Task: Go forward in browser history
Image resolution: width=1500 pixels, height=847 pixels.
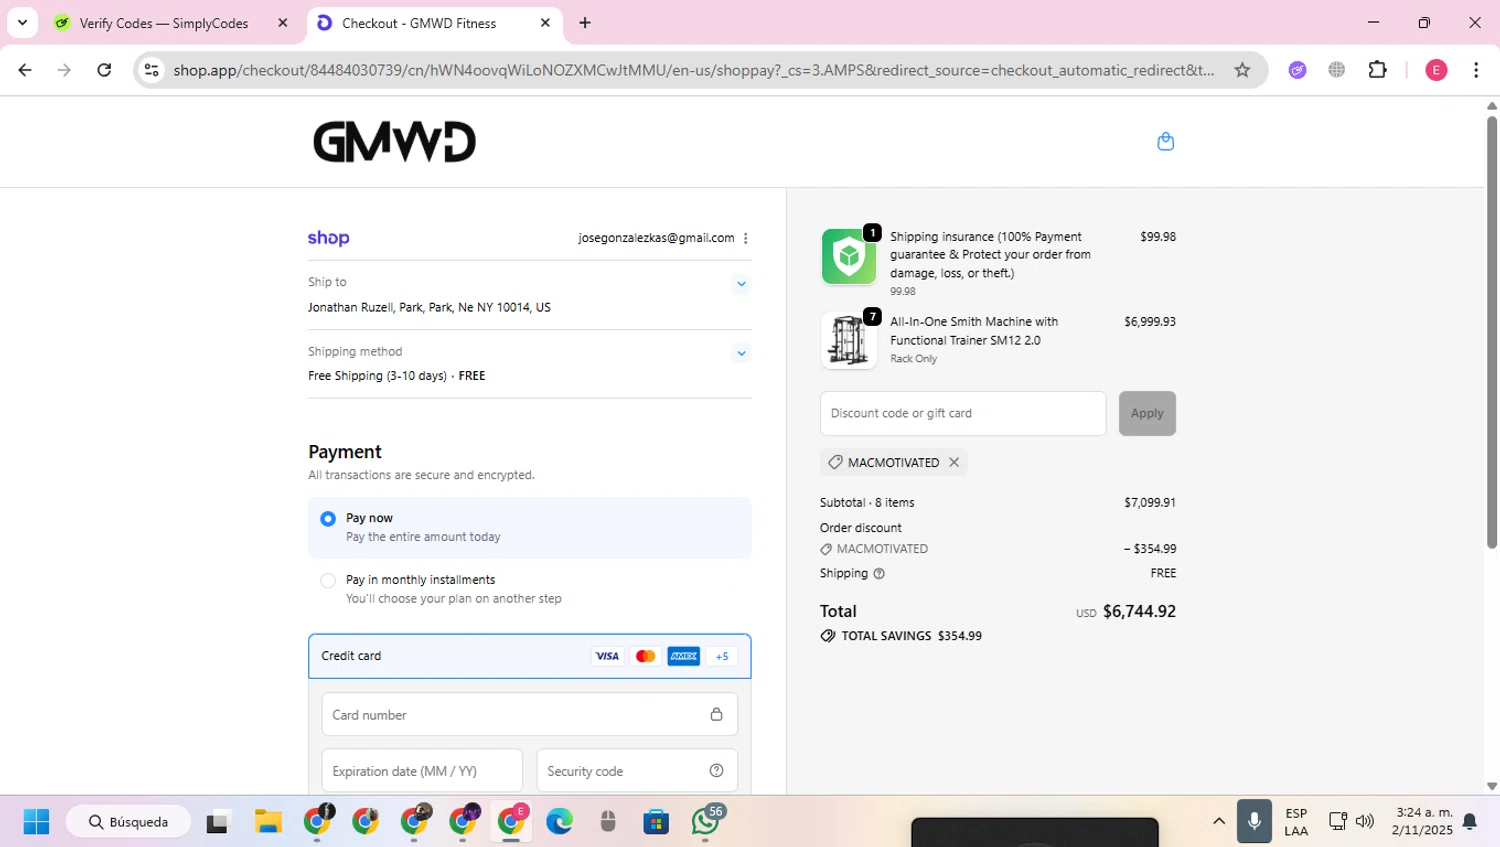Action: point(64,70)
